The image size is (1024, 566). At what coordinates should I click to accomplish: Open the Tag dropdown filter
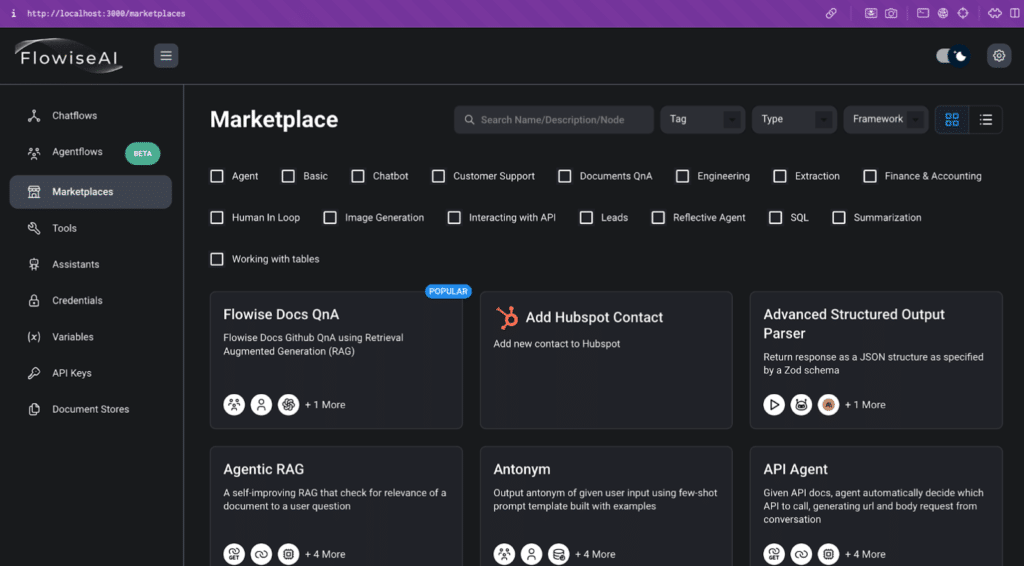[703, 119]
